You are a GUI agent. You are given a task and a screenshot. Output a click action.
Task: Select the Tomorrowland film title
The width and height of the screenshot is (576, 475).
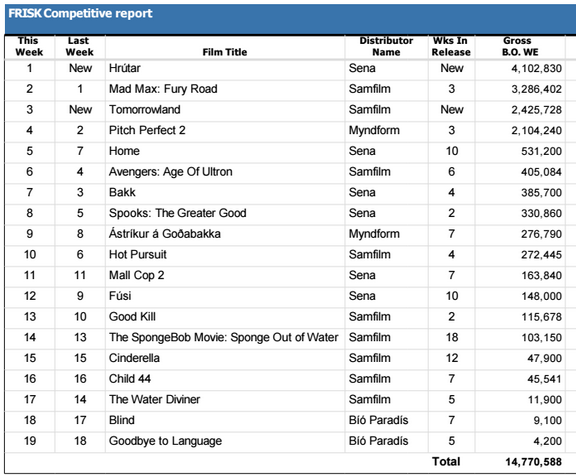click(144, 109)
